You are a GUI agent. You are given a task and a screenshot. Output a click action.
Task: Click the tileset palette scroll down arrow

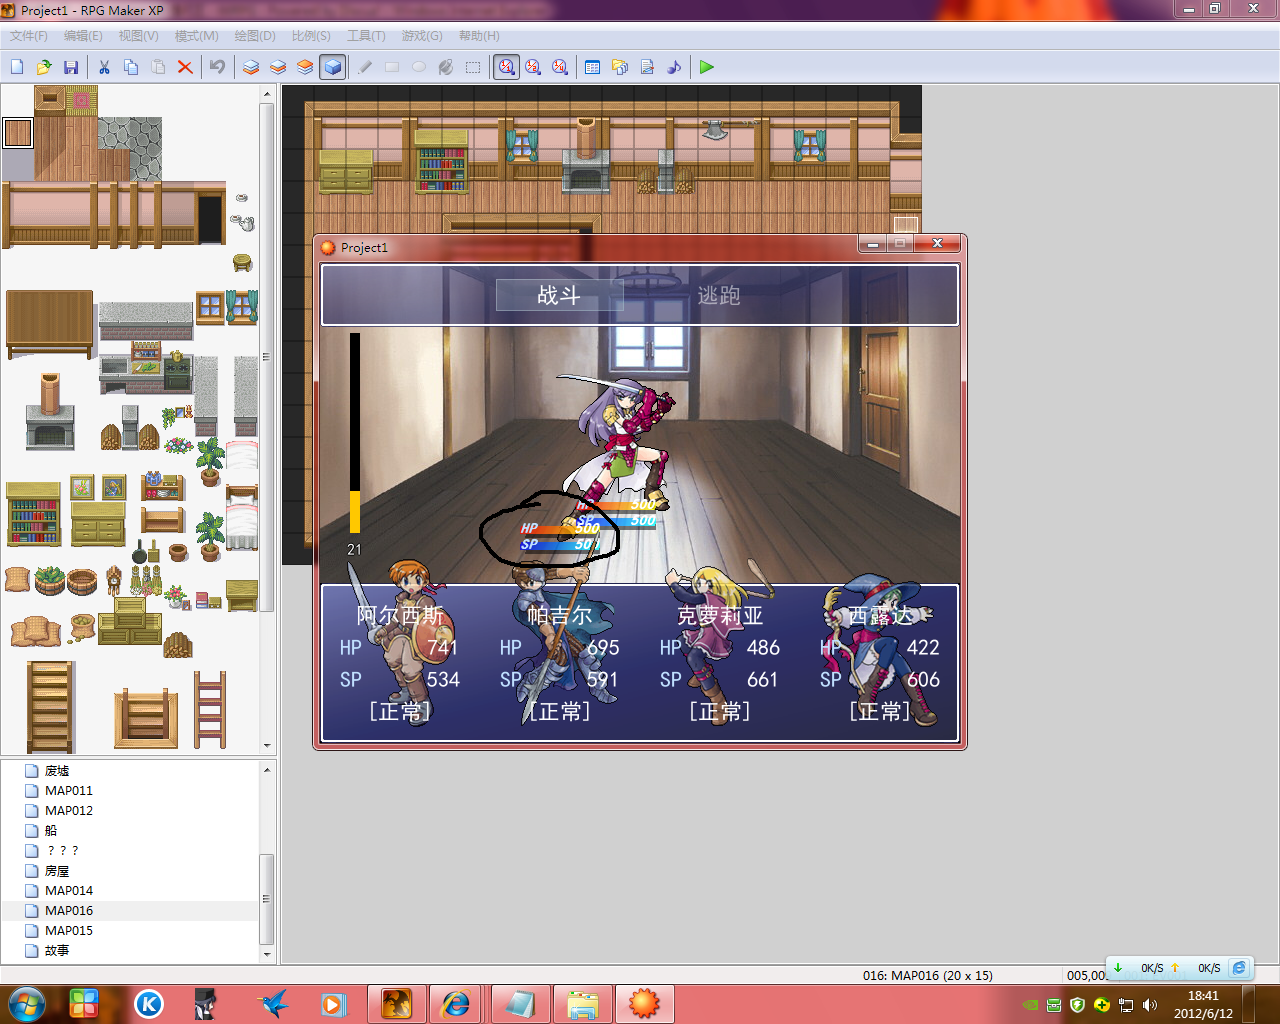tap(267, 745)
